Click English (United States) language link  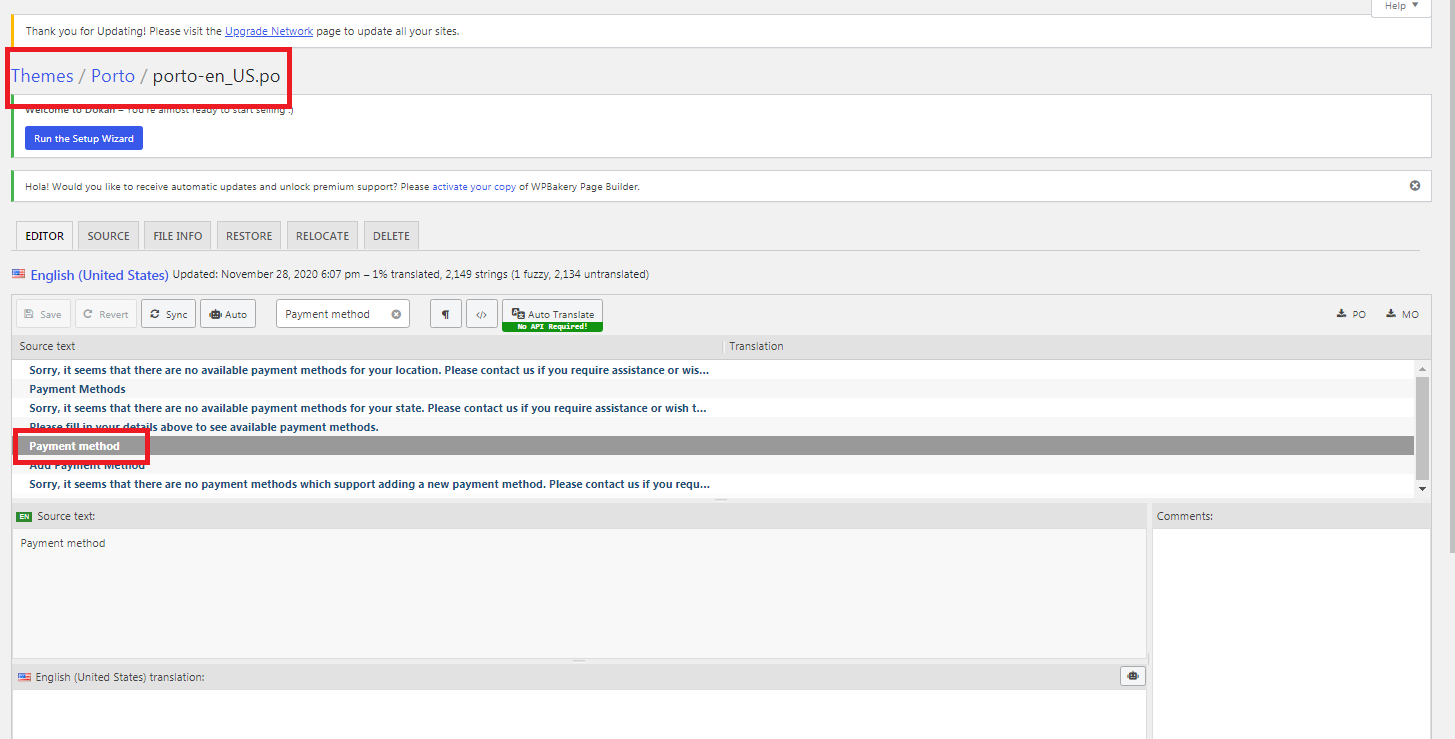[x=99, y=275]
